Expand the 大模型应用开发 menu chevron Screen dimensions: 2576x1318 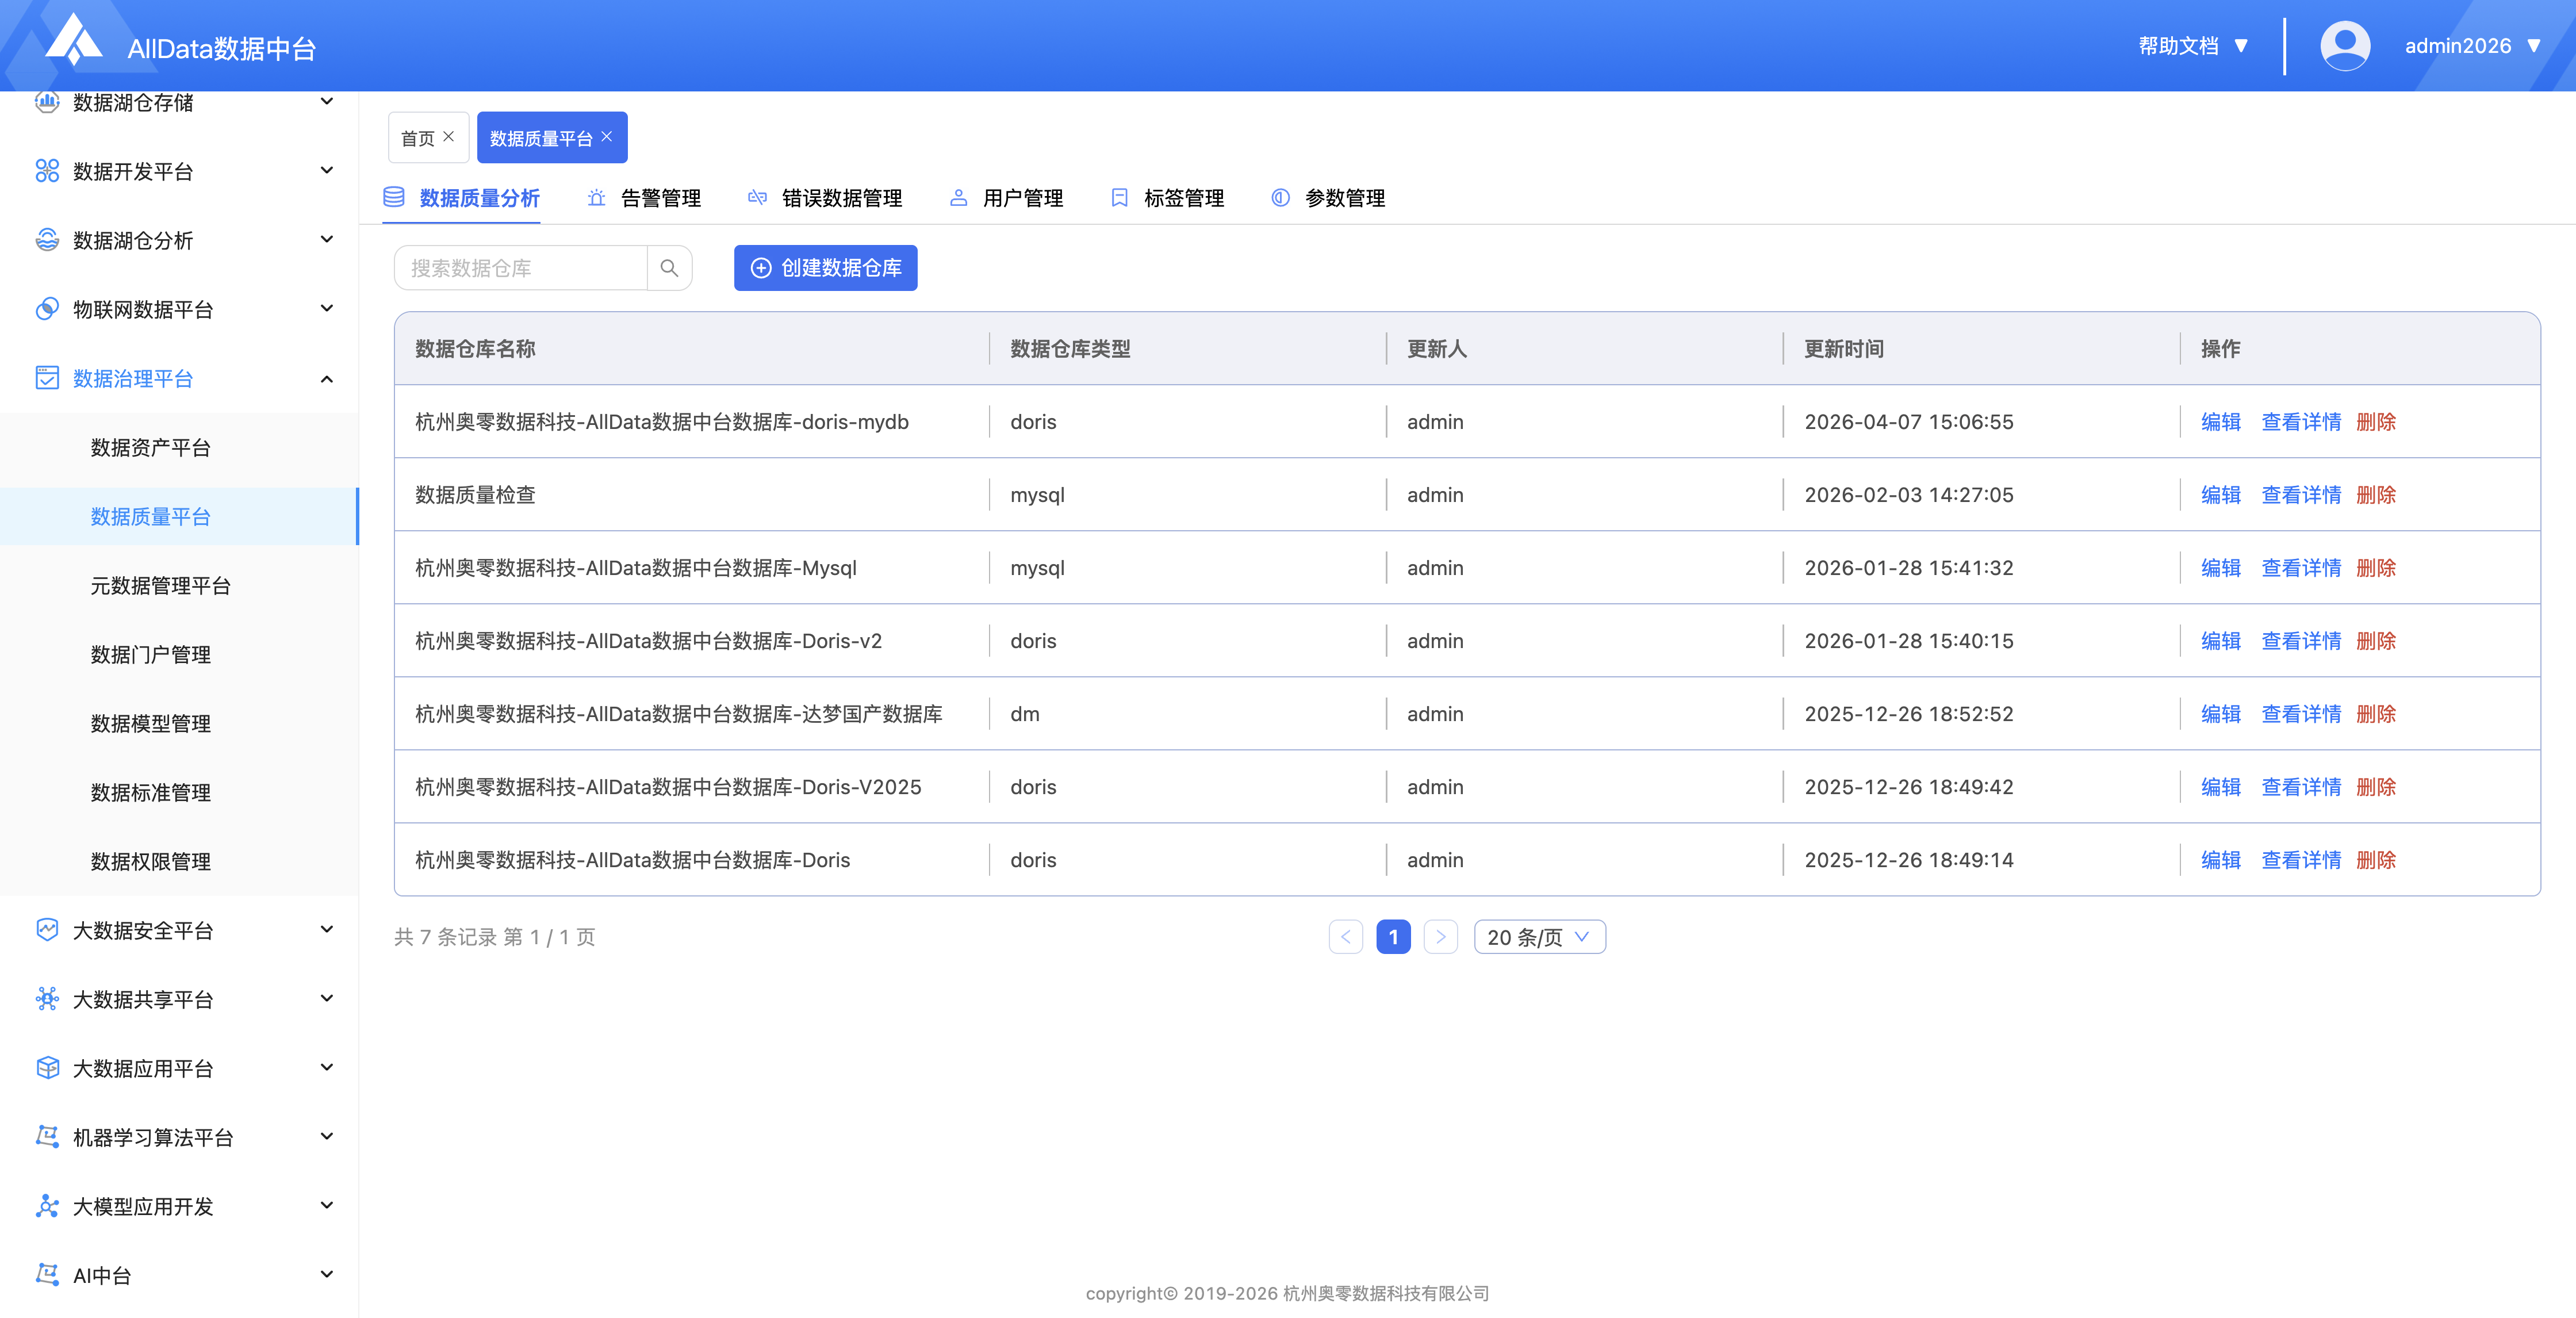tap(326, 1206)
